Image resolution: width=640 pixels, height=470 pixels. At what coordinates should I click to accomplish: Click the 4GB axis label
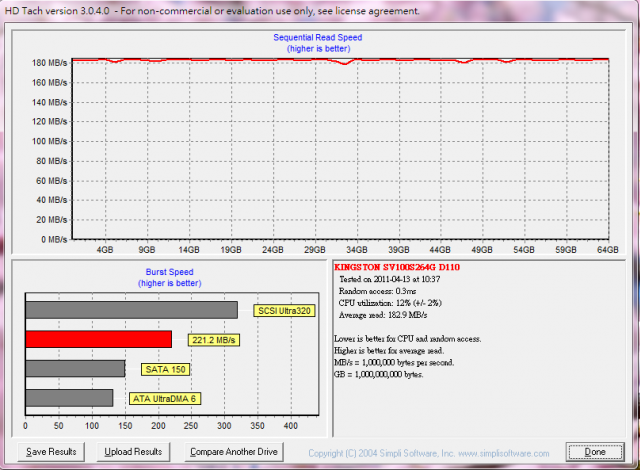pyautogui.click(x=105, y=250)
